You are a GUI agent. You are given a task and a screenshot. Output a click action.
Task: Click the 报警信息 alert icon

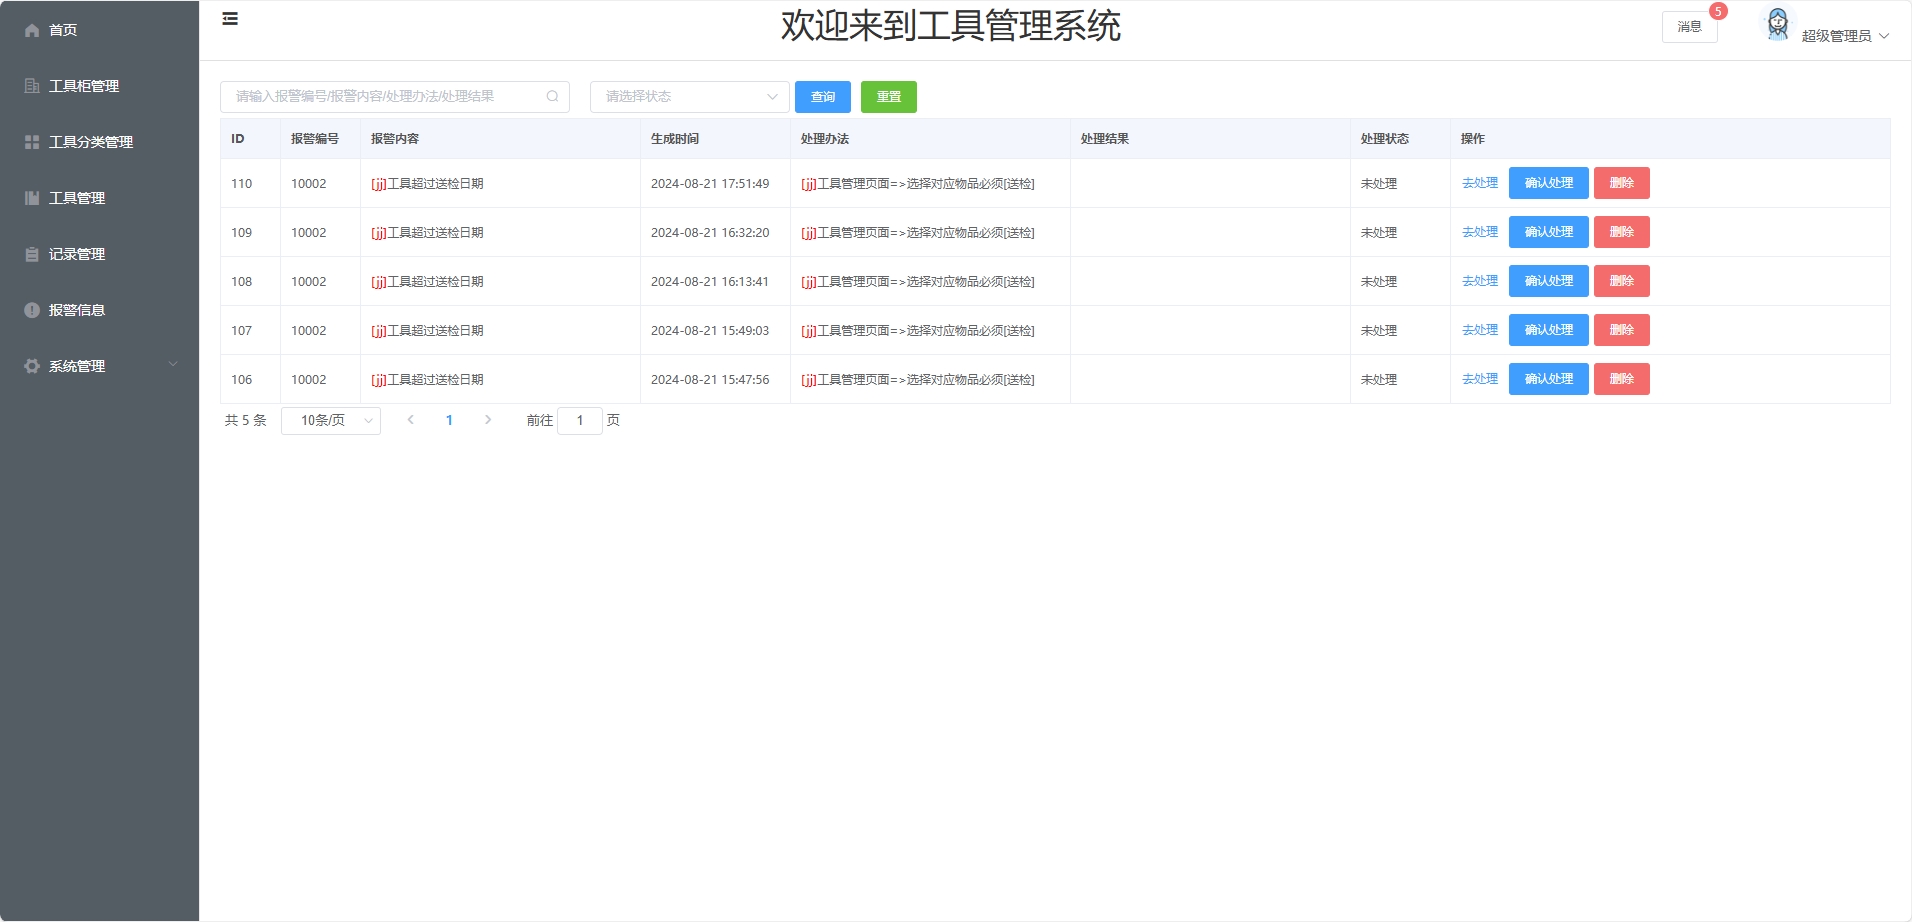[32, 310]
